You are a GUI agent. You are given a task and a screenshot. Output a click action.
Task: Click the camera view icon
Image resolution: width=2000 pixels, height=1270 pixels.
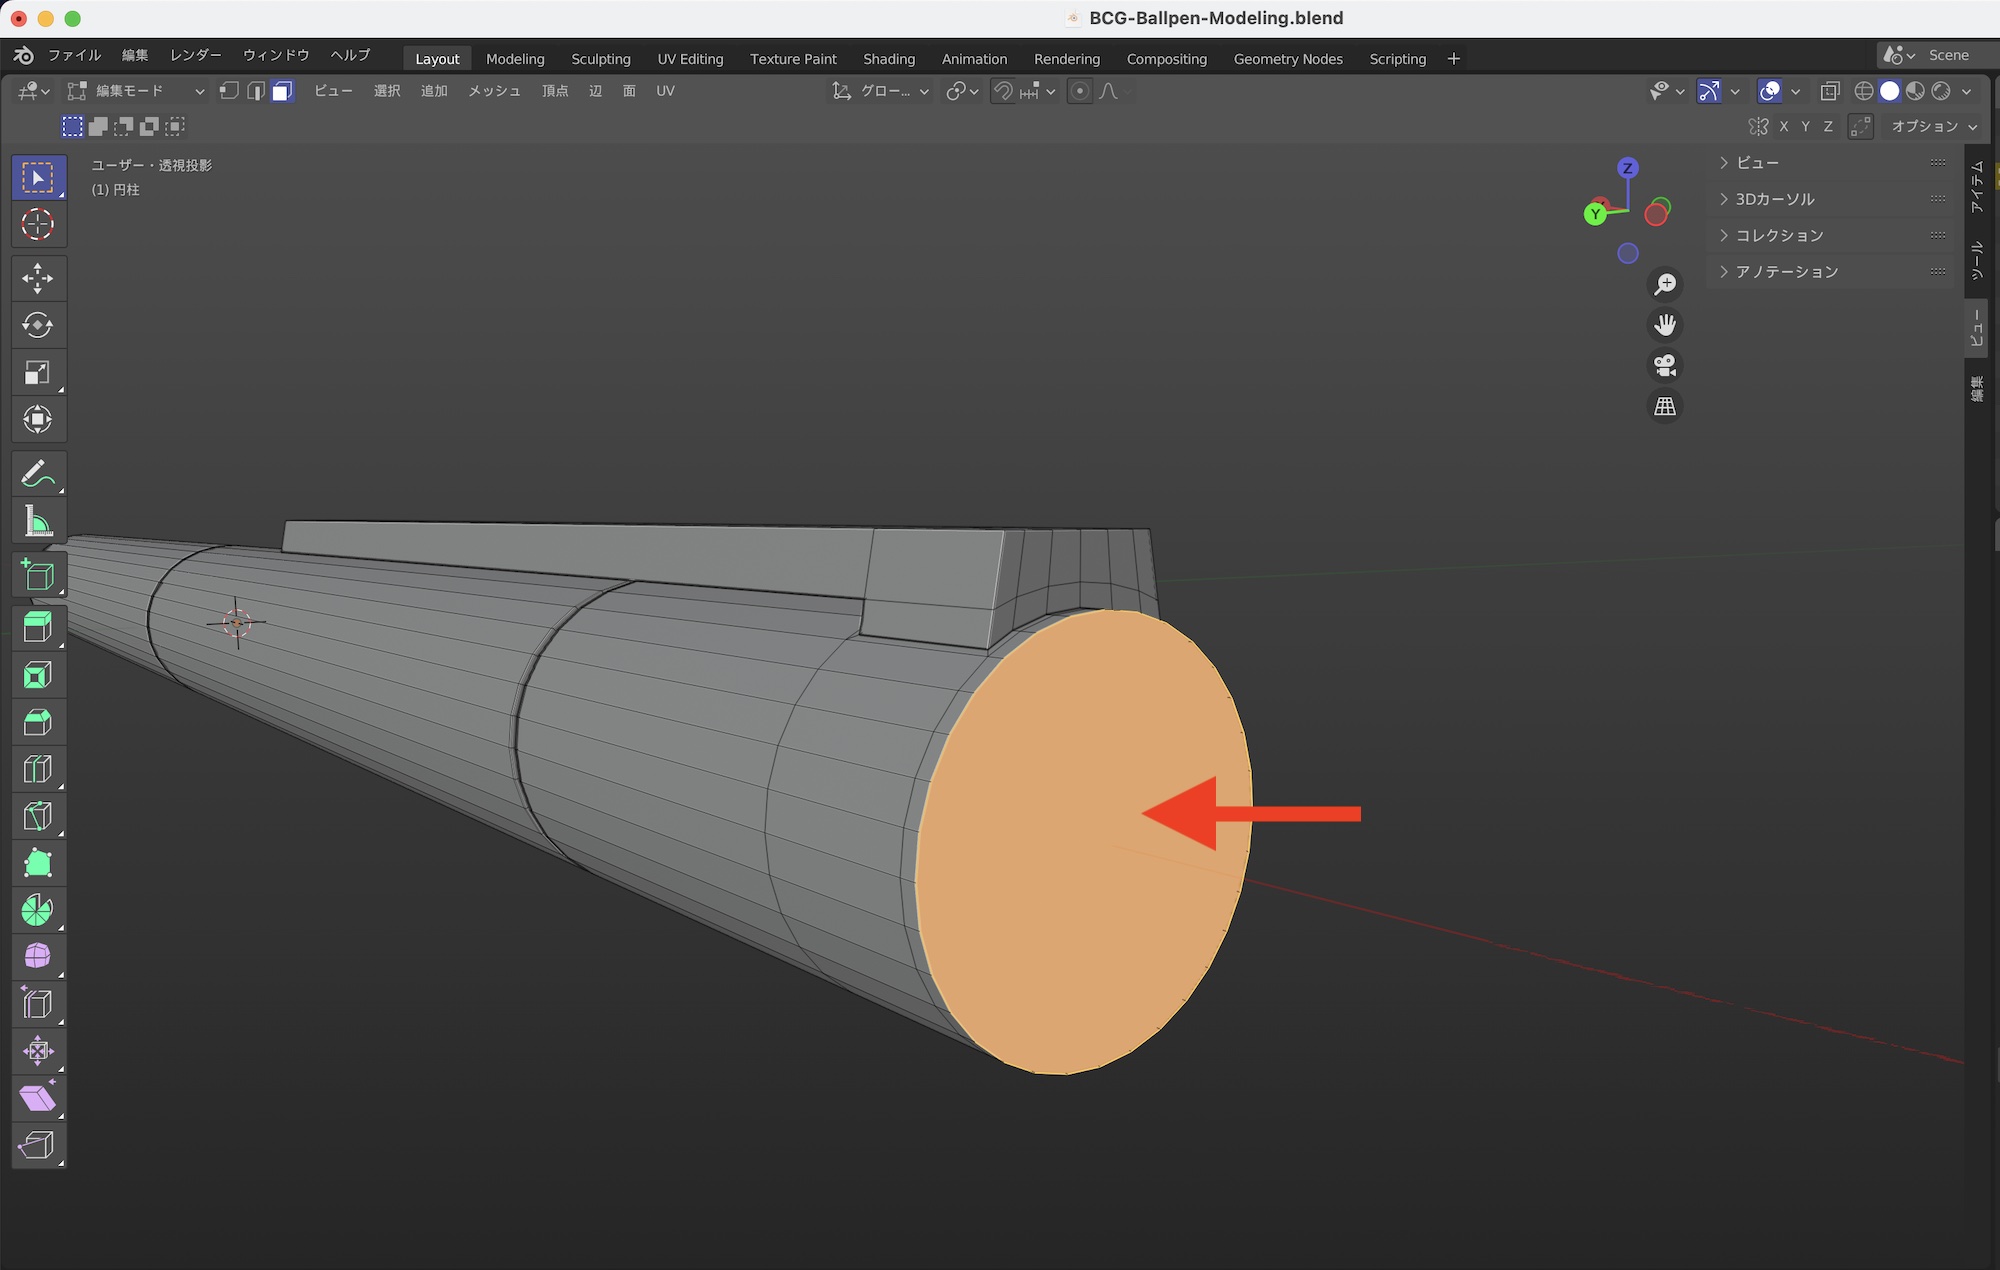coord(1665,365)
